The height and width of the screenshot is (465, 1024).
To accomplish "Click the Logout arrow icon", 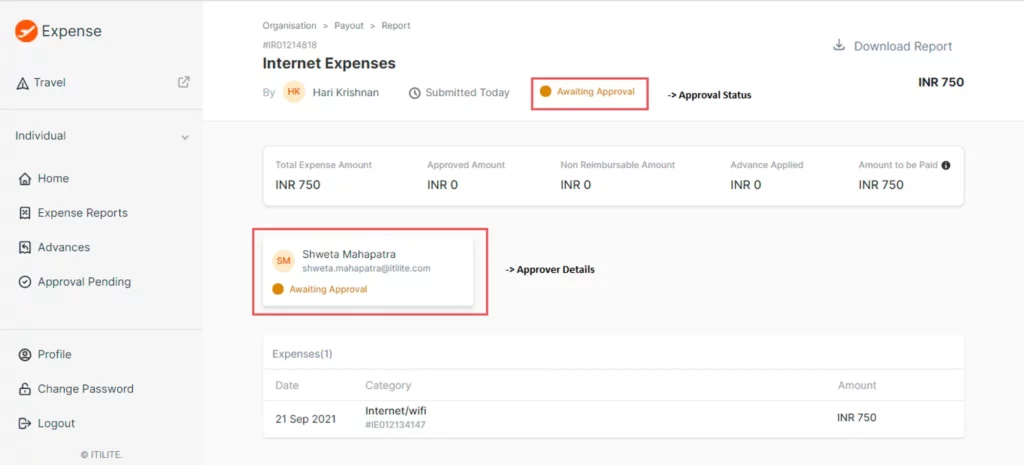I will tap(25, 423).
